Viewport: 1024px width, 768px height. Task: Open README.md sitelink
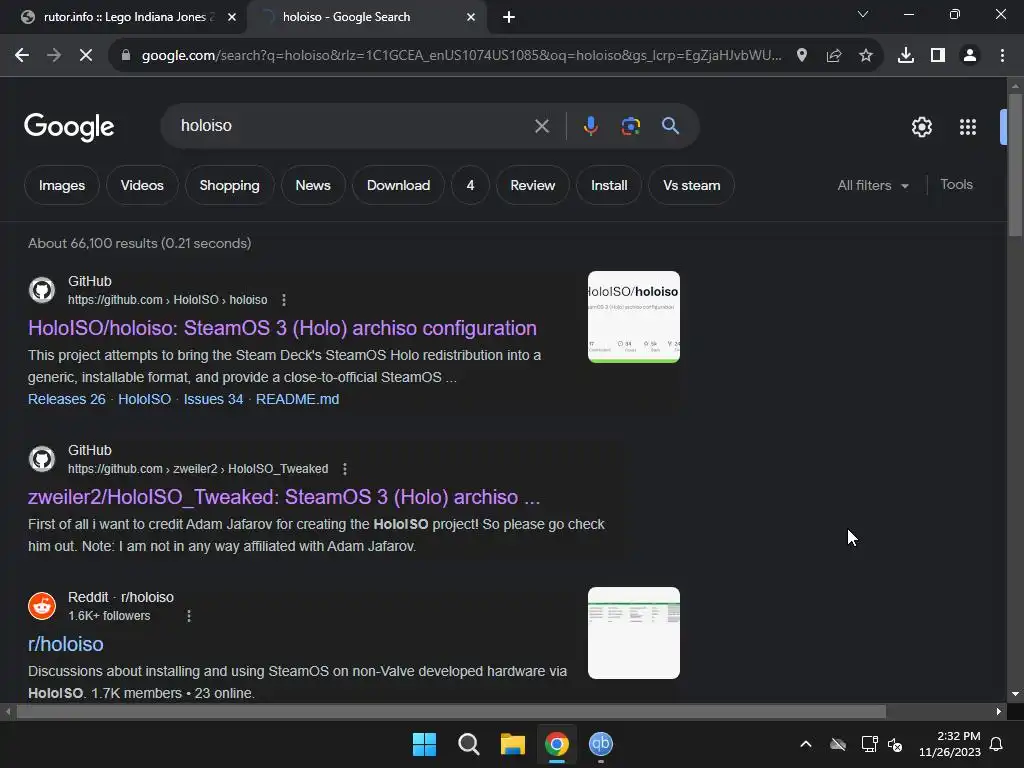(297, 399)
